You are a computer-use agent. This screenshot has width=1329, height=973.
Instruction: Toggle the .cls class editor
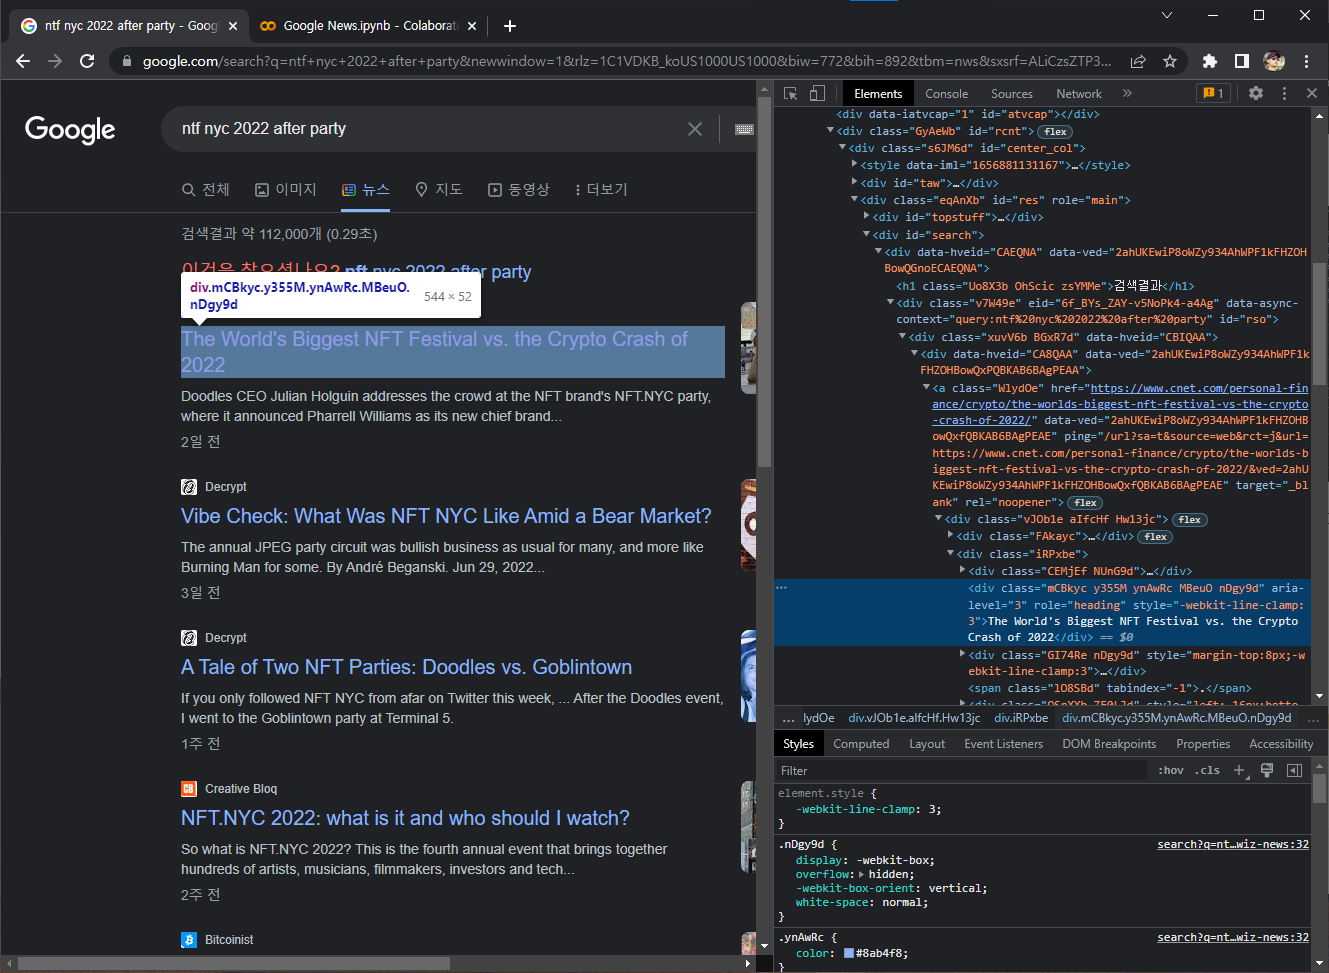click(1207, 770)
